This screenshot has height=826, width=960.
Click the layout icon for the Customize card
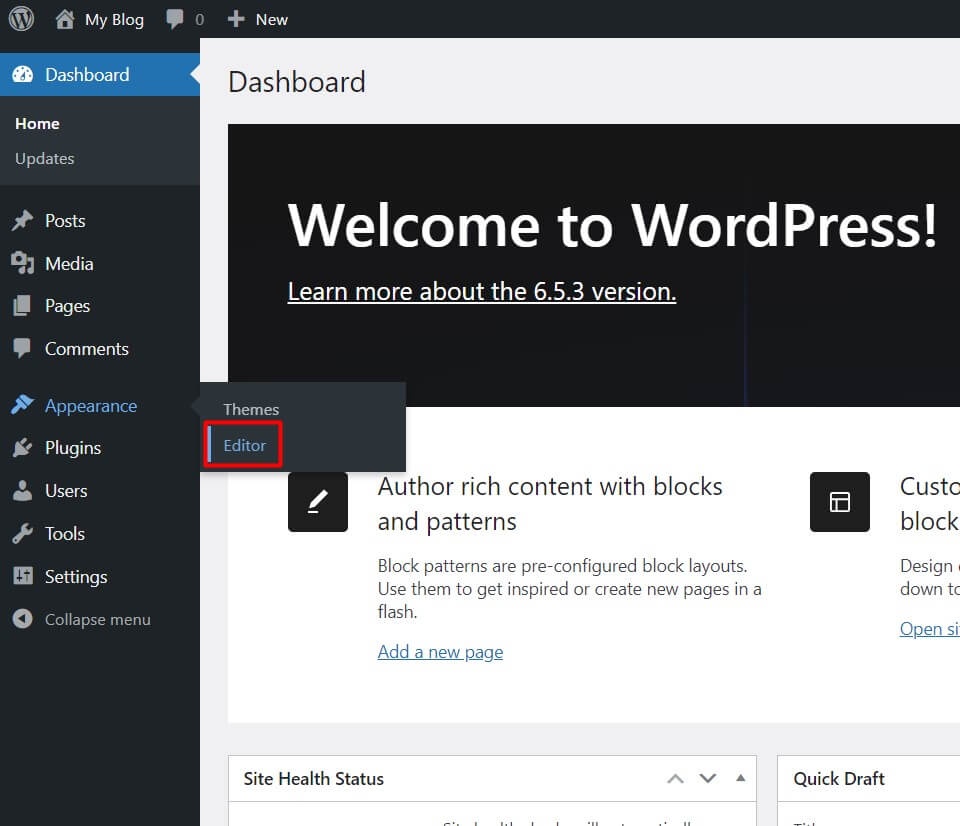coord(839,502)
